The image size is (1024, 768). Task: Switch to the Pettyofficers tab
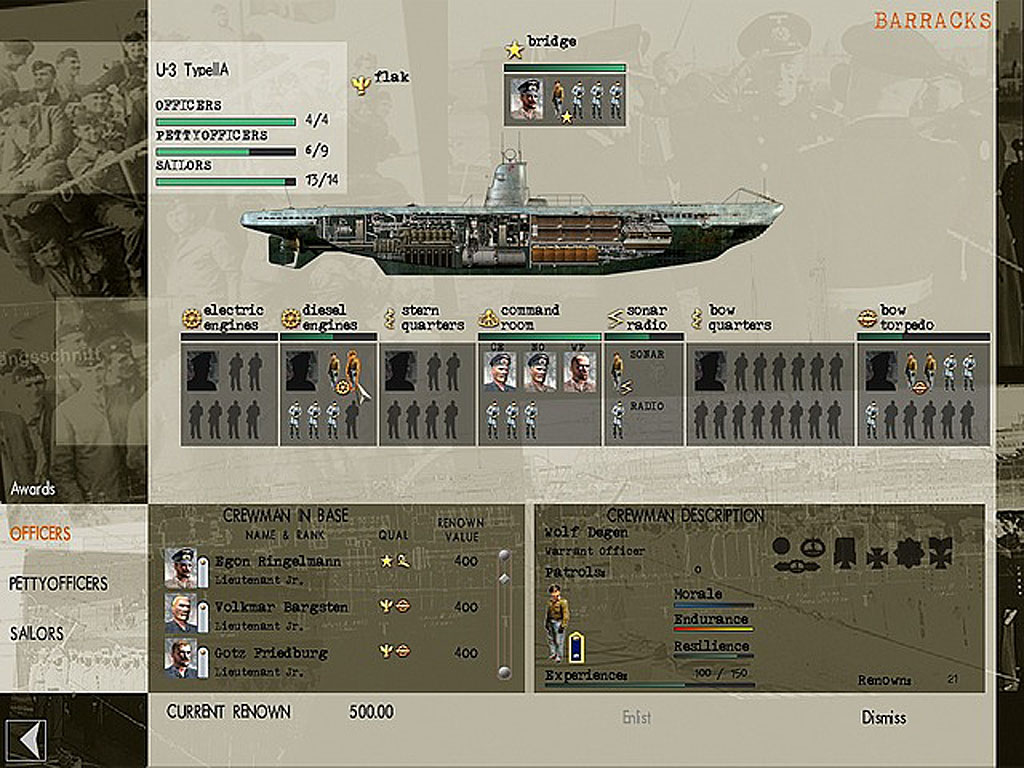coord(58,583)
